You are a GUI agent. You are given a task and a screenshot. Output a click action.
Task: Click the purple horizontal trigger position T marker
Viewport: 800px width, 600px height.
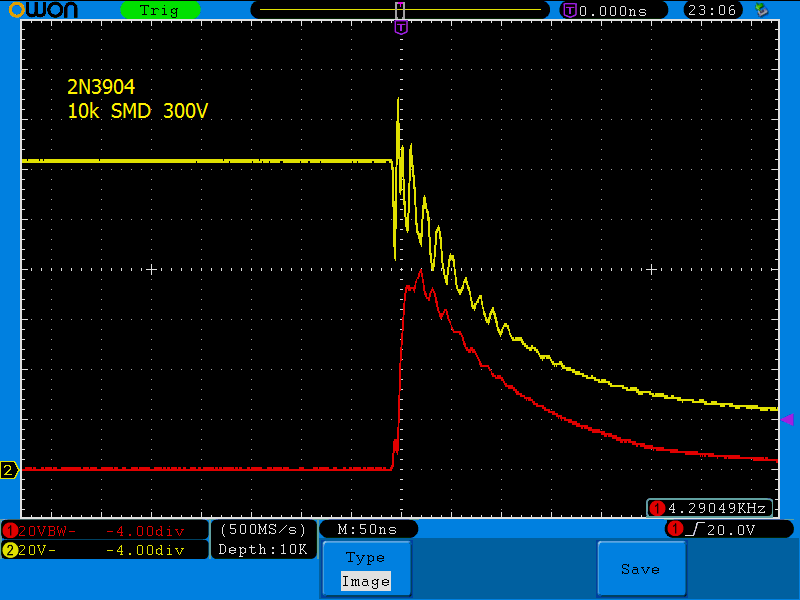click(401, 28)
